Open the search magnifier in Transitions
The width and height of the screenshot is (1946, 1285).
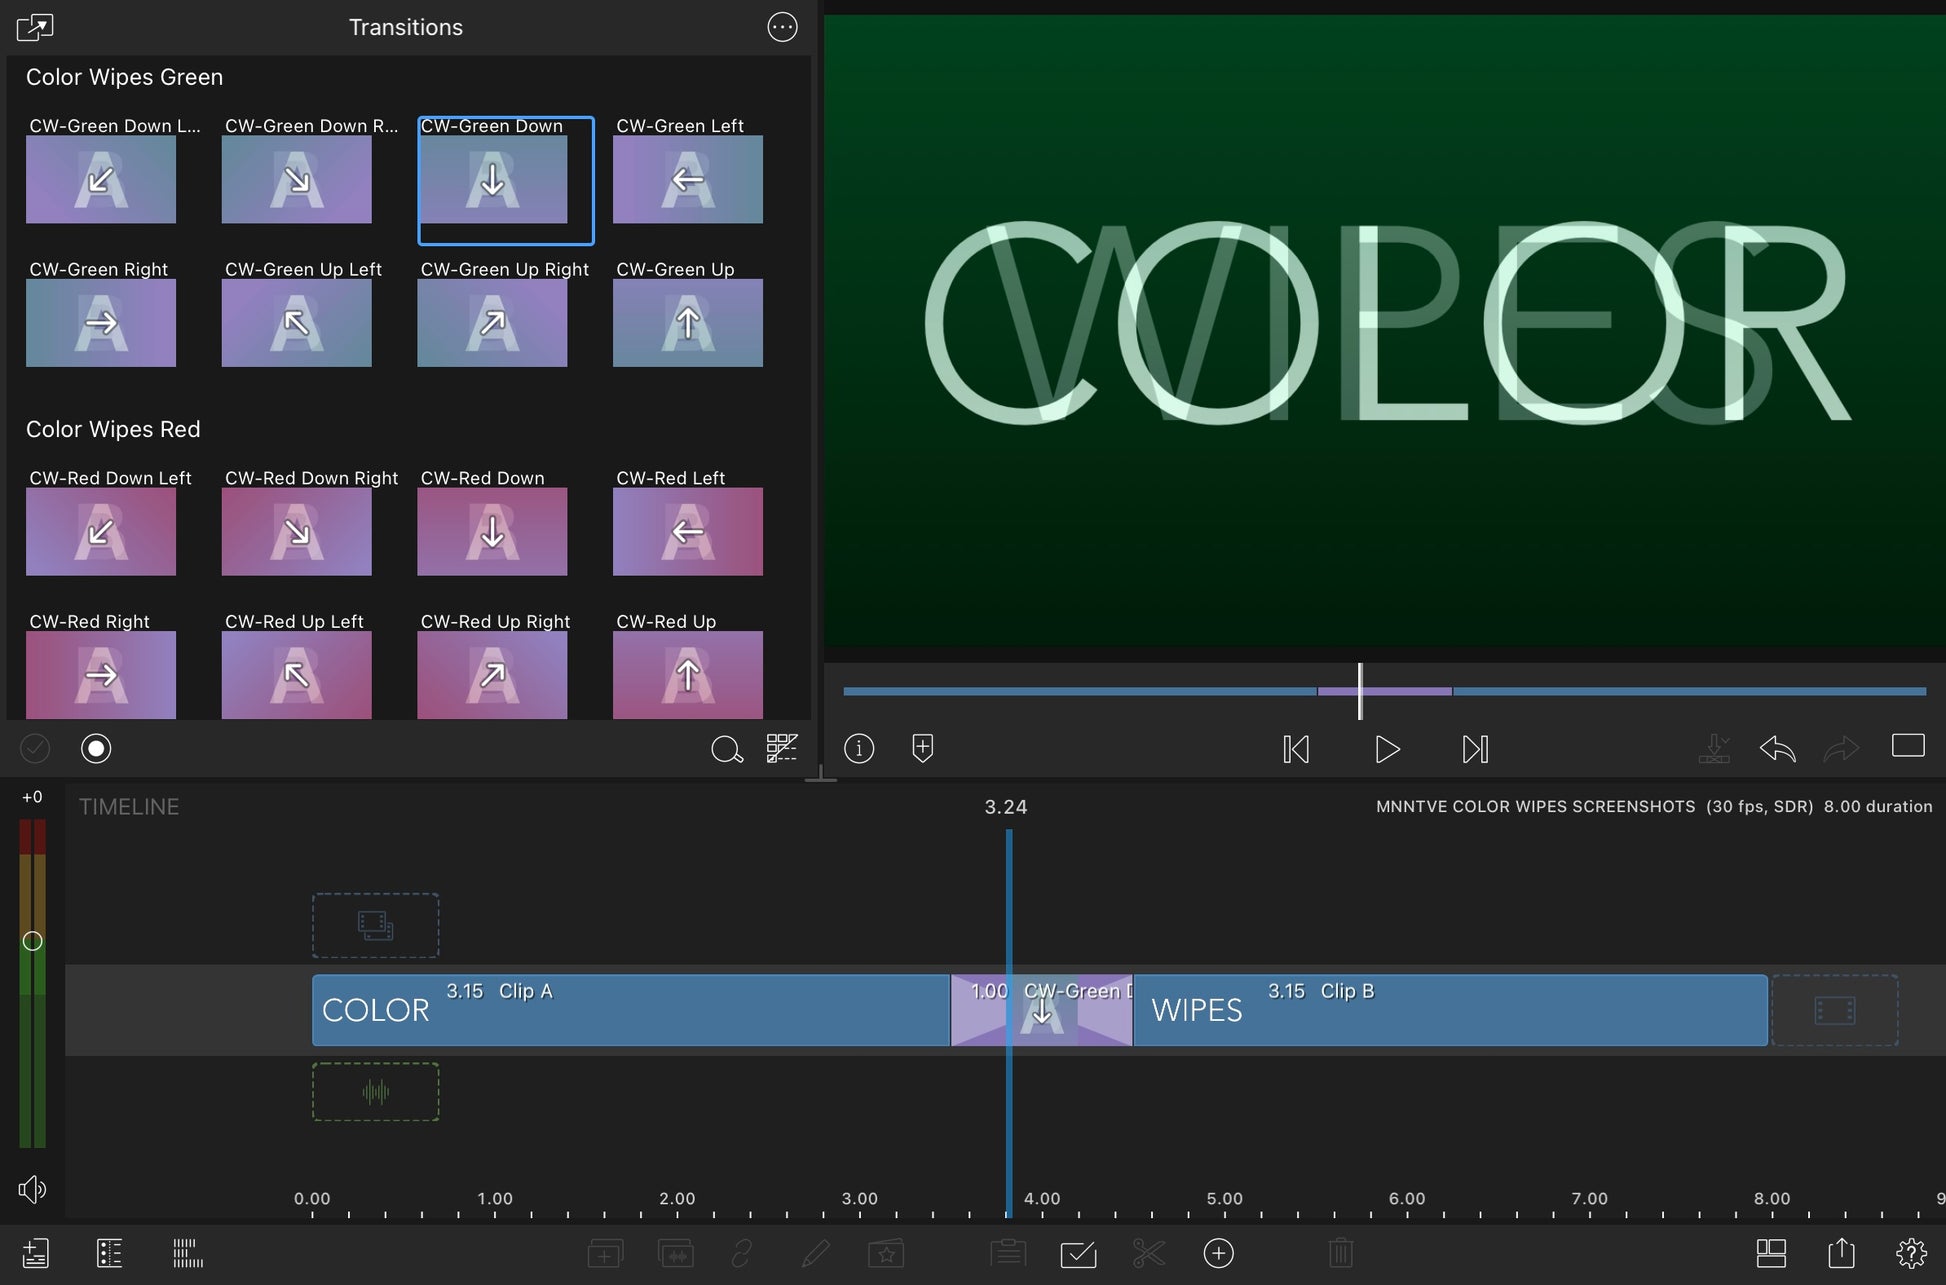coord(726,749)
